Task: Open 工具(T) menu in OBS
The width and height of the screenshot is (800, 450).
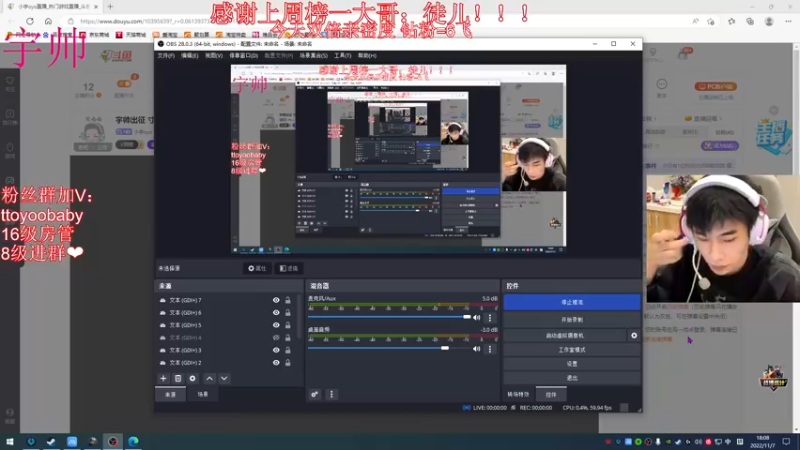Action: (342, 56)
